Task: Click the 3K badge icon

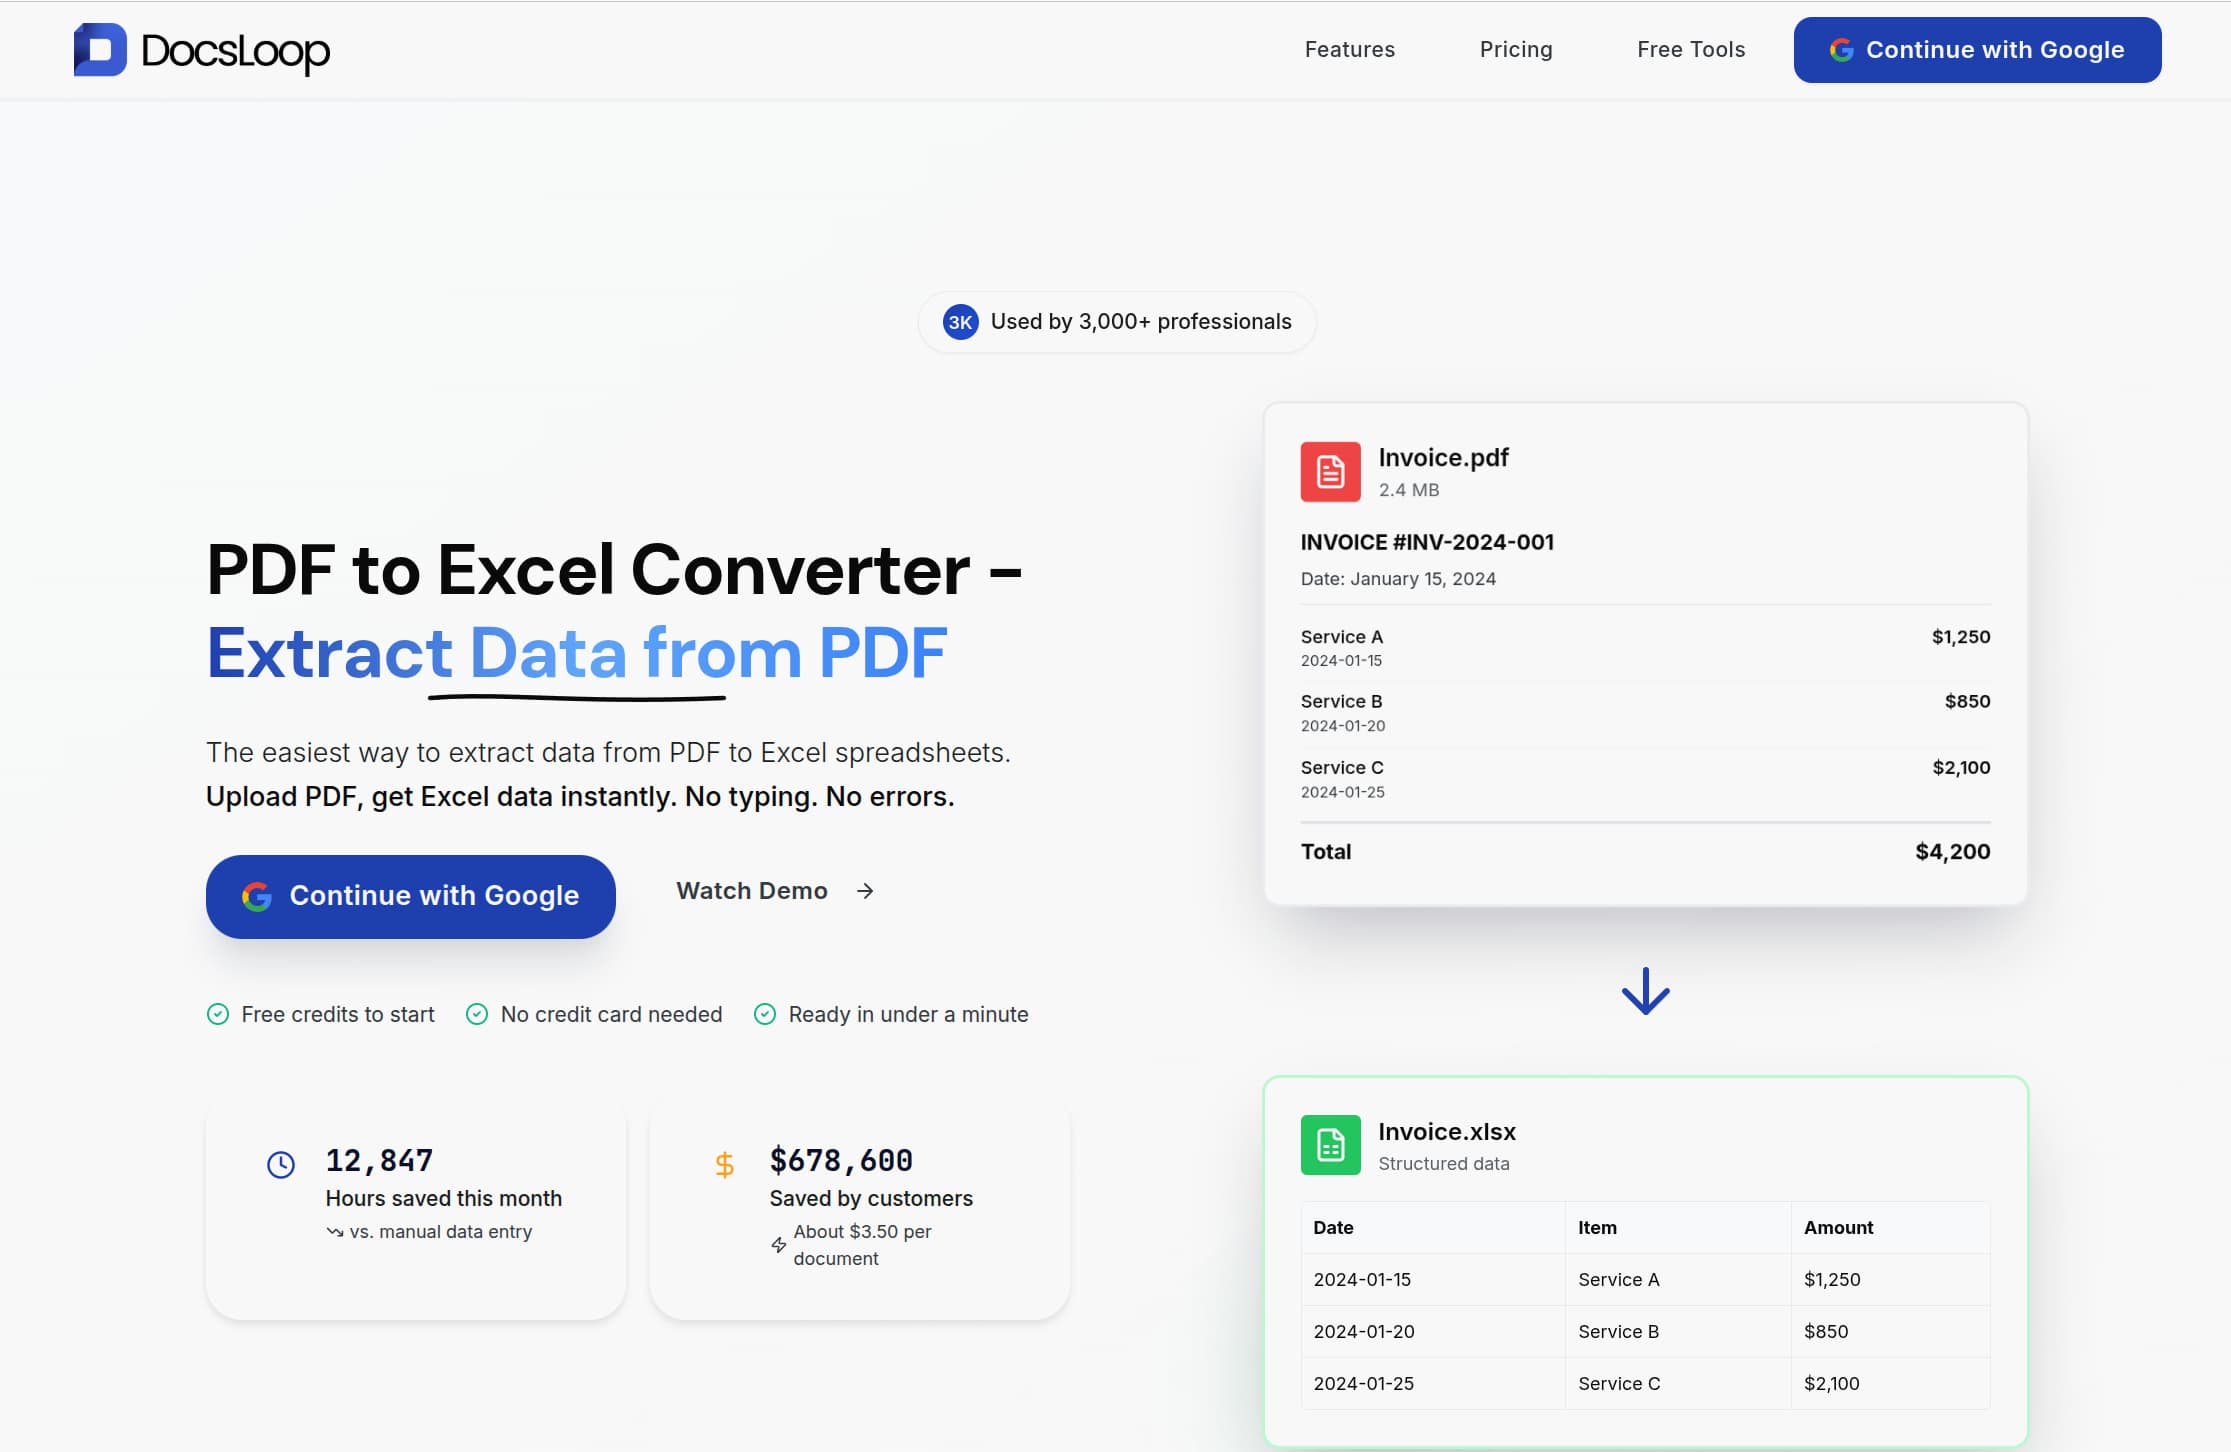Action: click(x=960, y=322)
